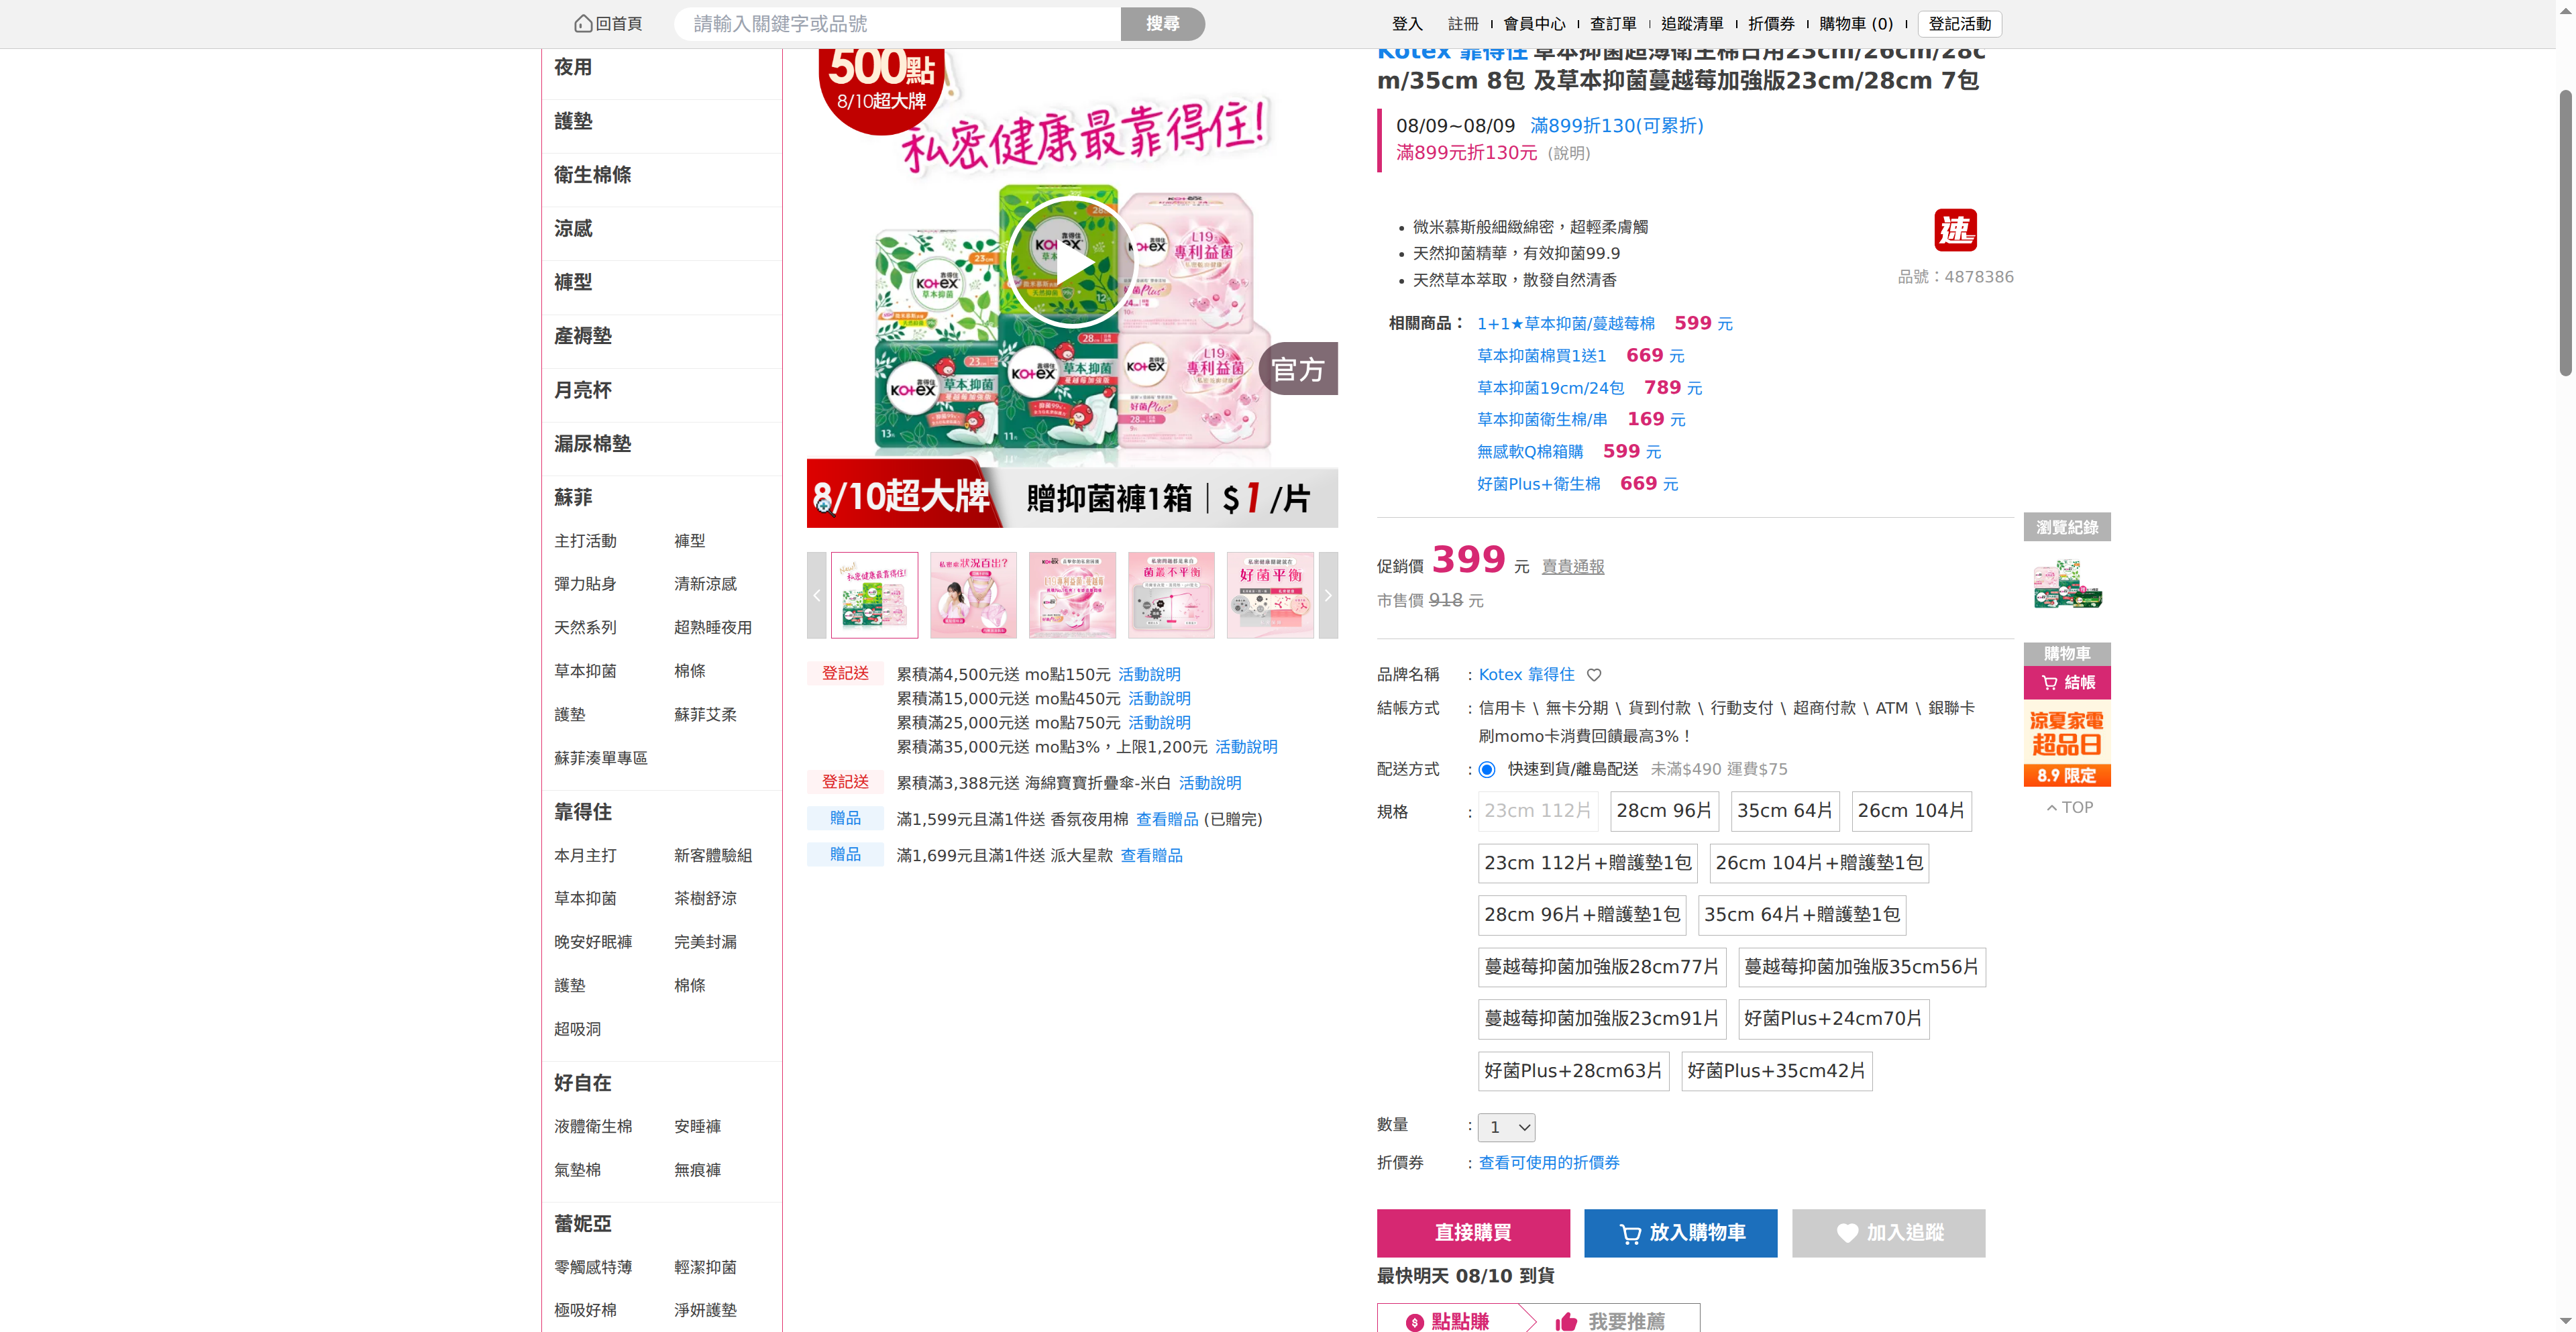Screen dimensions: 2576x1332
Task: Open 會員中心 in top menu
Action: pos(1534,24)
